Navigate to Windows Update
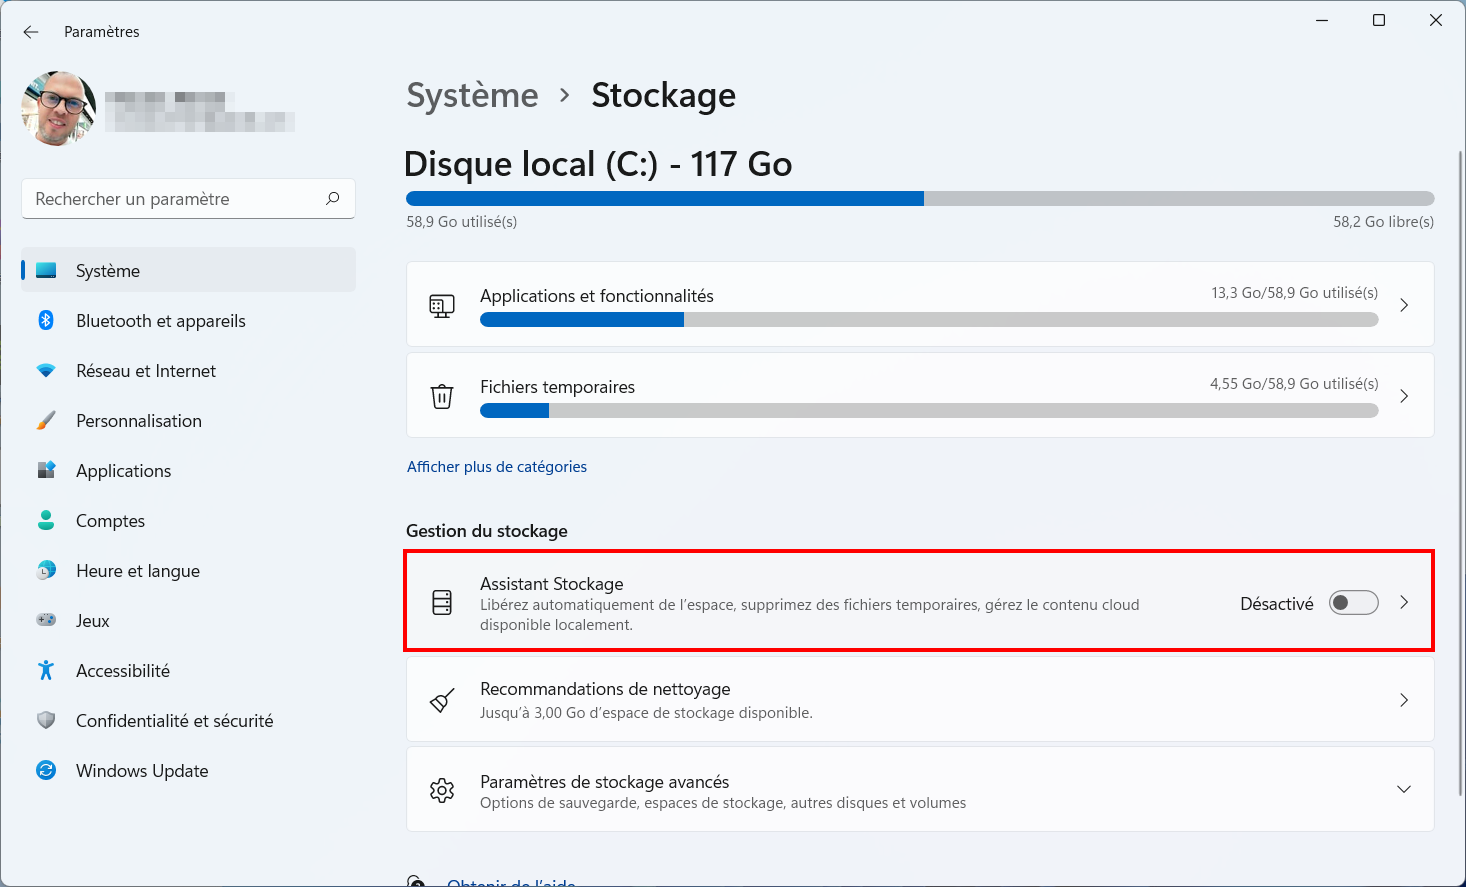This screenshot has height=887, width=1466. 188,770
